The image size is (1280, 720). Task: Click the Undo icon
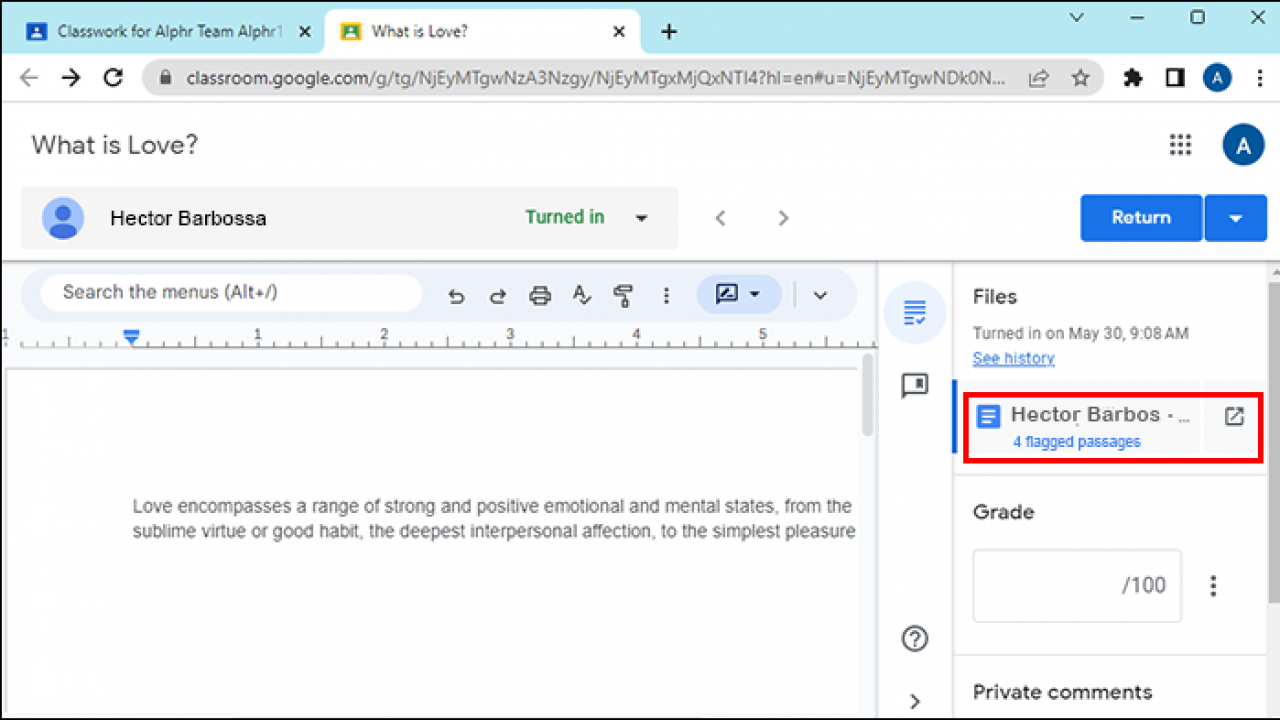tap(456, 294)
